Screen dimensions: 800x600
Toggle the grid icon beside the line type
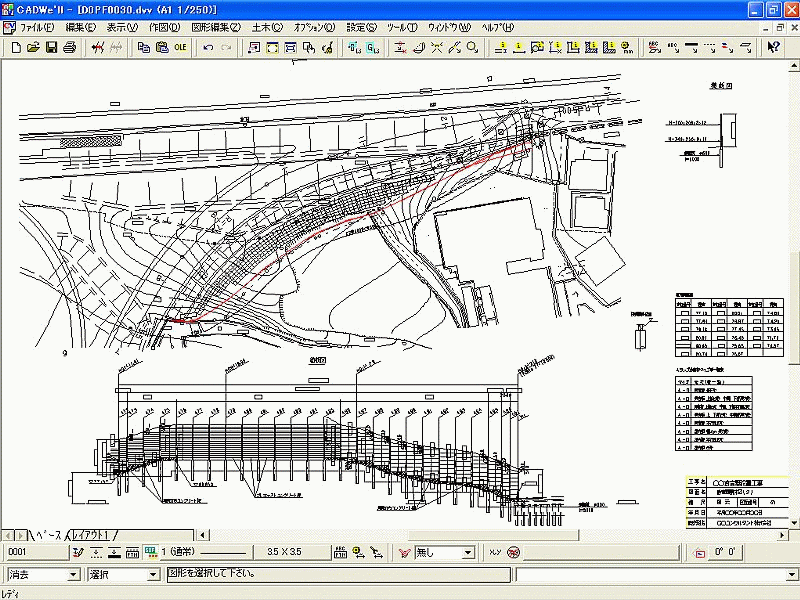point(150,552)
